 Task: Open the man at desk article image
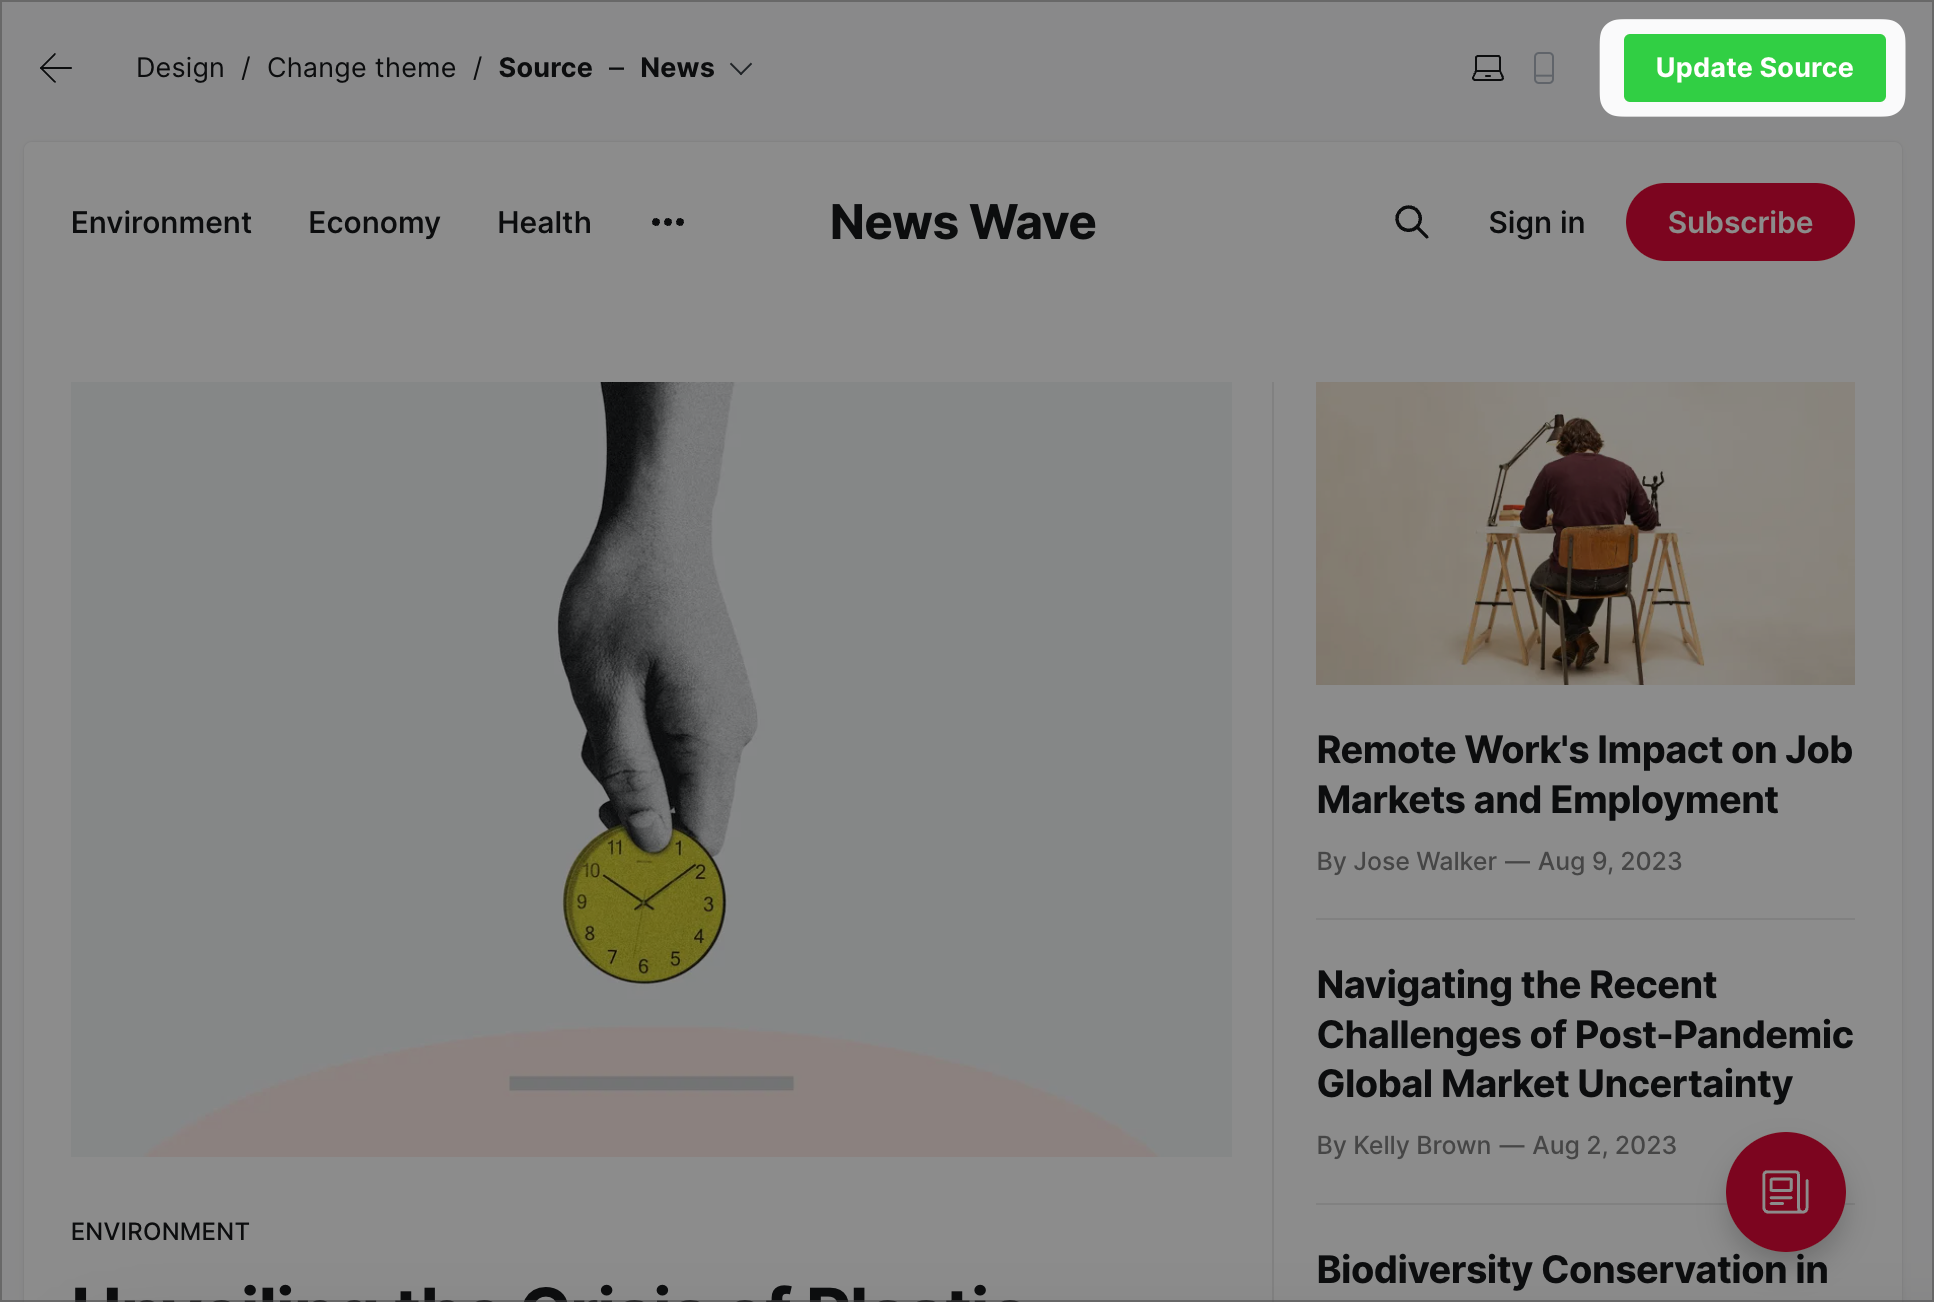coord(1585,533)
